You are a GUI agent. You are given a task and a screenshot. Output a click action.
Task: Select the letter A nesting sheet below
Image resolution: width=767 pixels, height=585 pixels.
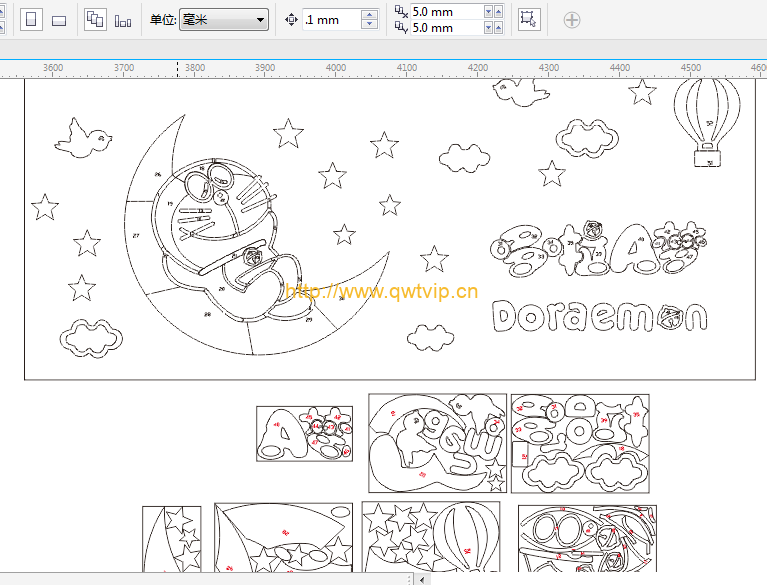tap(304, 433)
